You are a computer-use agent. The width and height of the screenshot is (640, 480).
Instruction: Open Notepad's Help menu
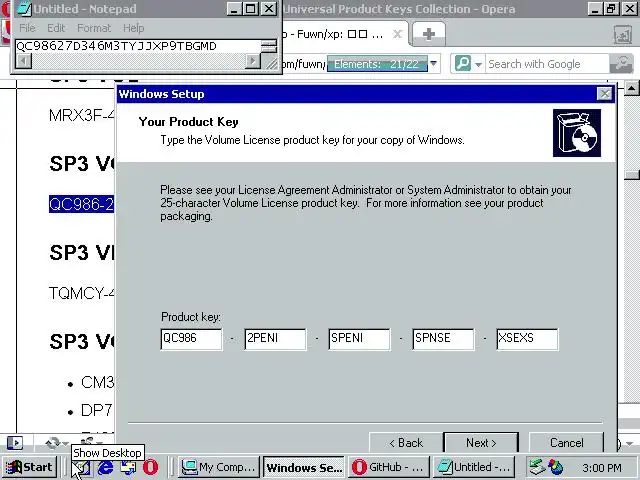(133, 28)
